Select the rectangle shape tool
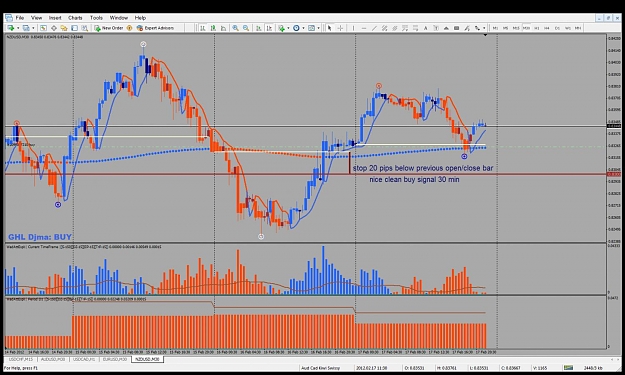The height and width of the screenshot is (375, 625). pyautogui.click(x=456, y=28)
